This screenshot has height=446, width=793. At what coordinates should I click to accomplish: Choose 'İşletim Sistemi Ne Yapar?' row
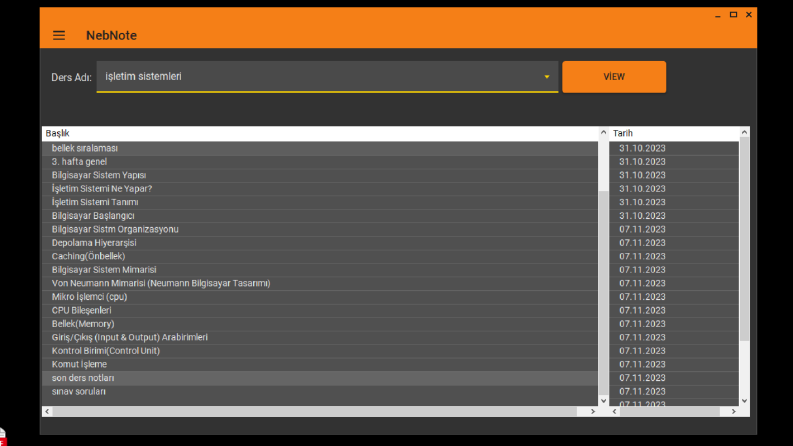tap(320, 189)
